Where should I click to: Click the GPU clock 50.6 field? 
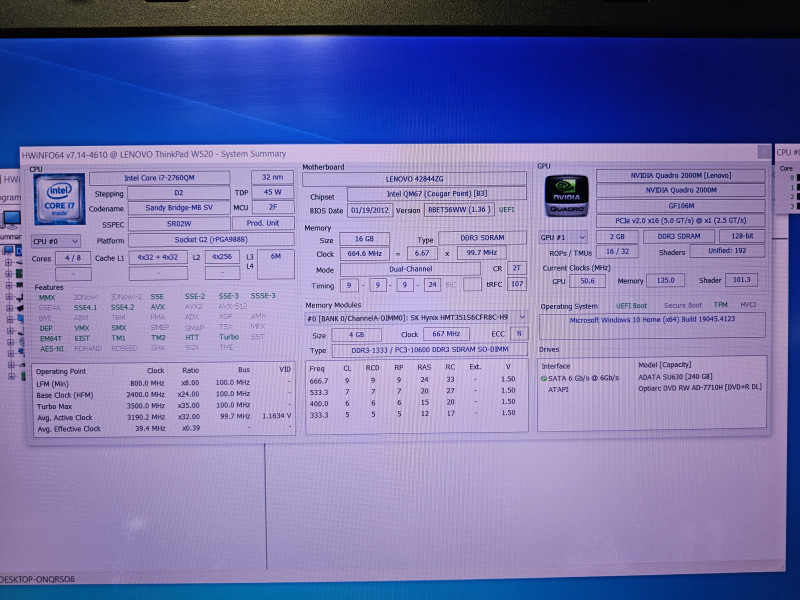click(x=587, y=281)
